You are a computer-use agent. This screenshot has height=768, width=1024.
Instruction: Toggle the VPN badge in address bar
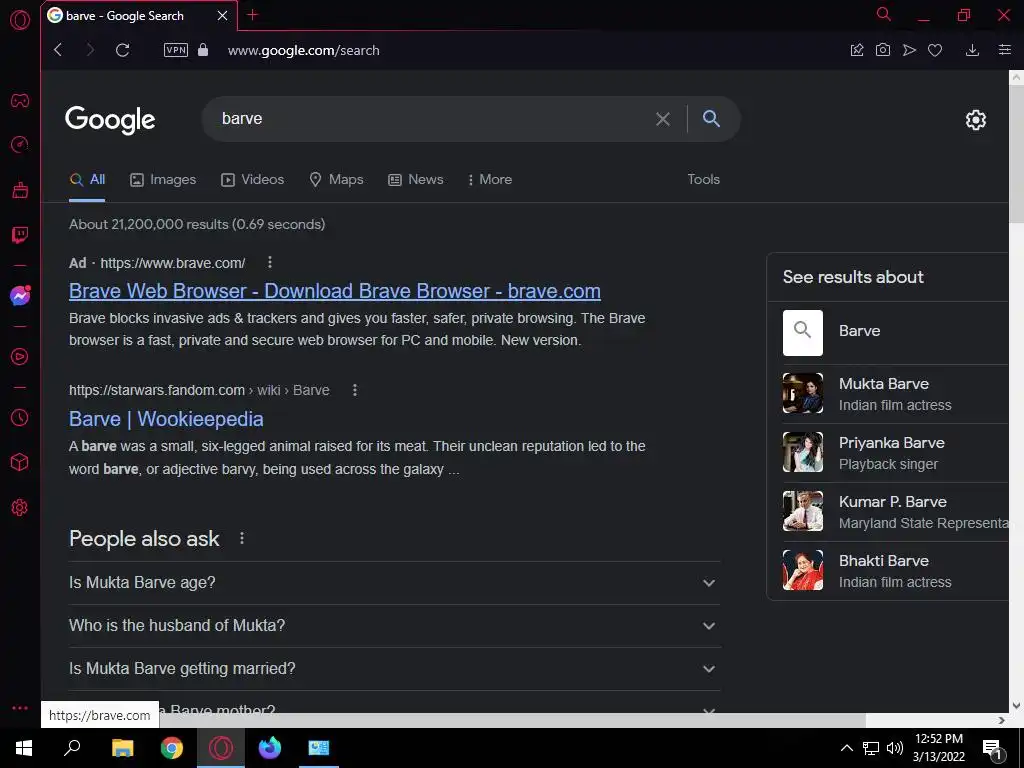click(x=176, y=50)
